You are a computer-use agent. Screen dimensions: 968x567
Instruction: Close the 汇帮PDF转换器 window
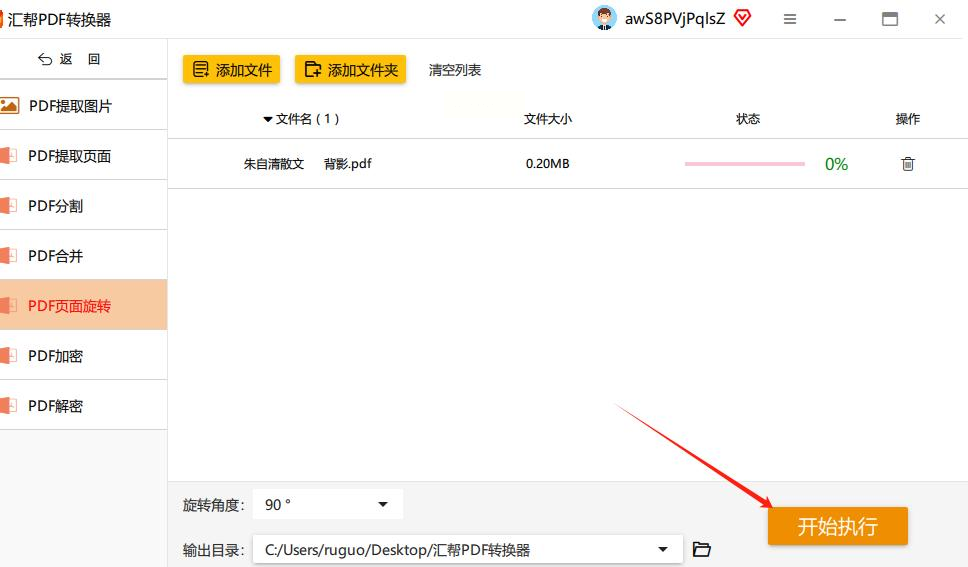(940, 19)
